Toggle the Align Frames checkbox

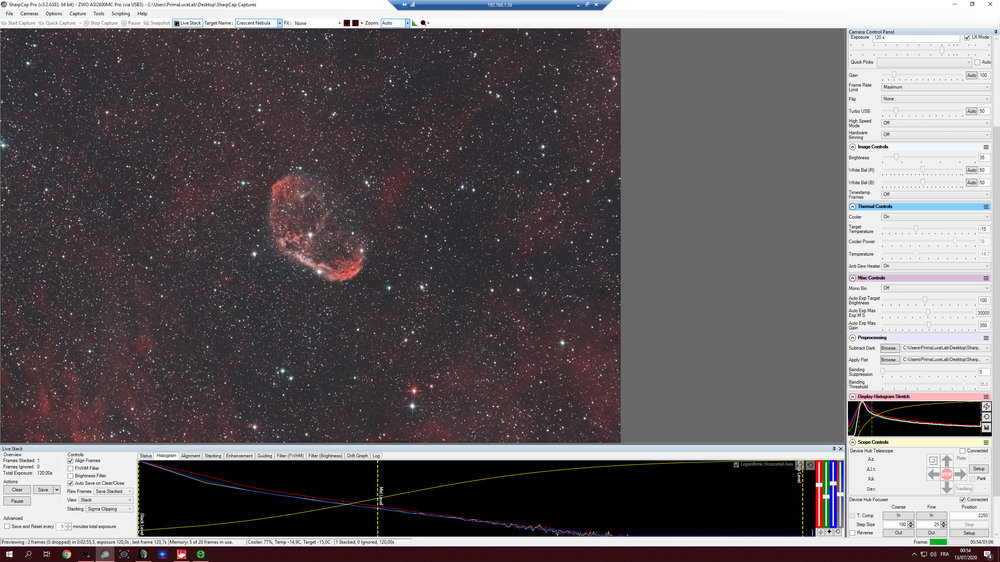pos(70,461)
